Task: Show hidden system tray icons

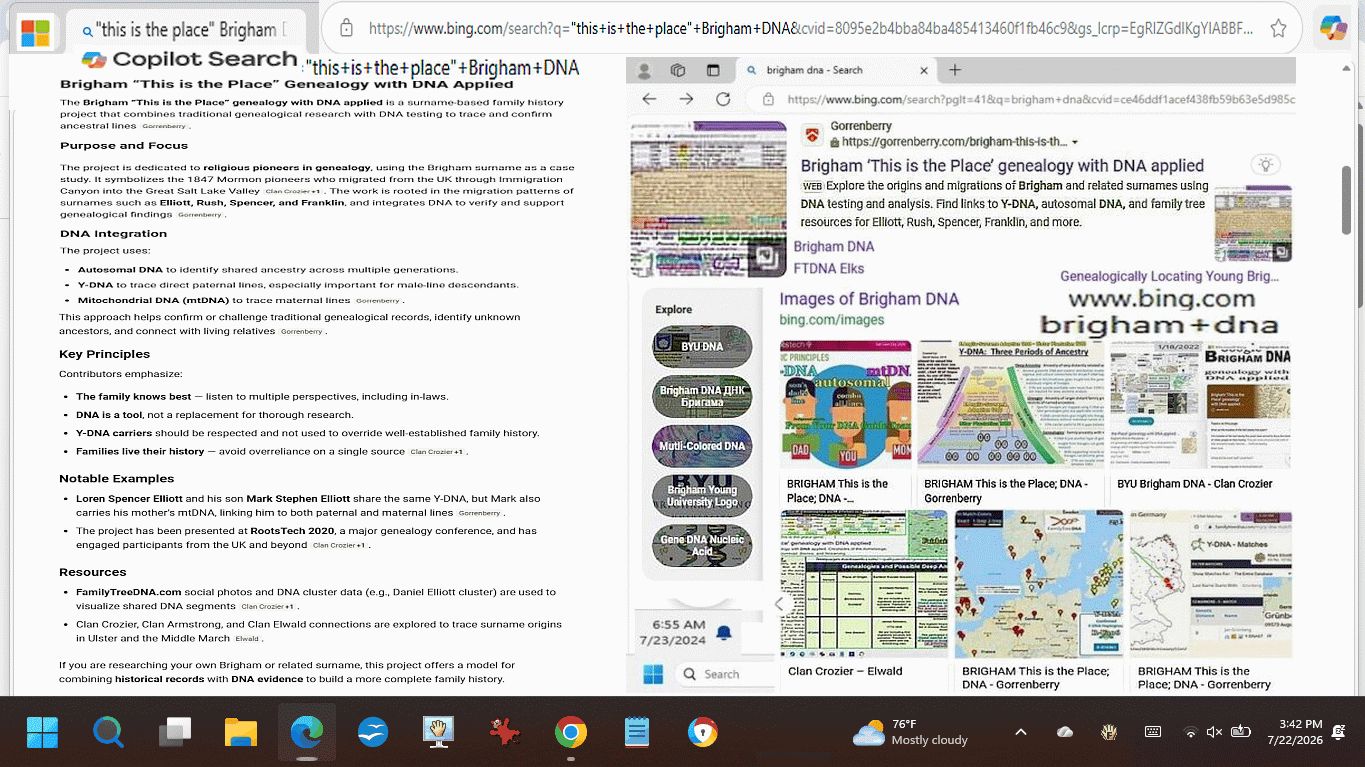Action: [1021, 732]
